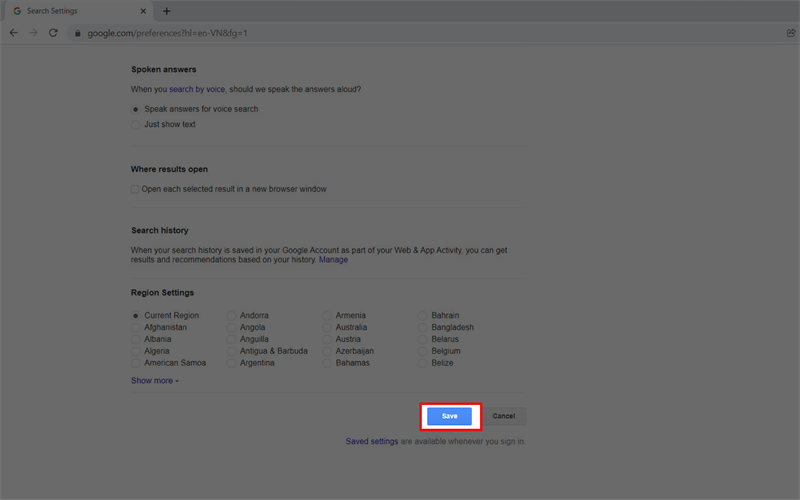Click the Cancel button
The image size is (800, 500).
point(503,416)
